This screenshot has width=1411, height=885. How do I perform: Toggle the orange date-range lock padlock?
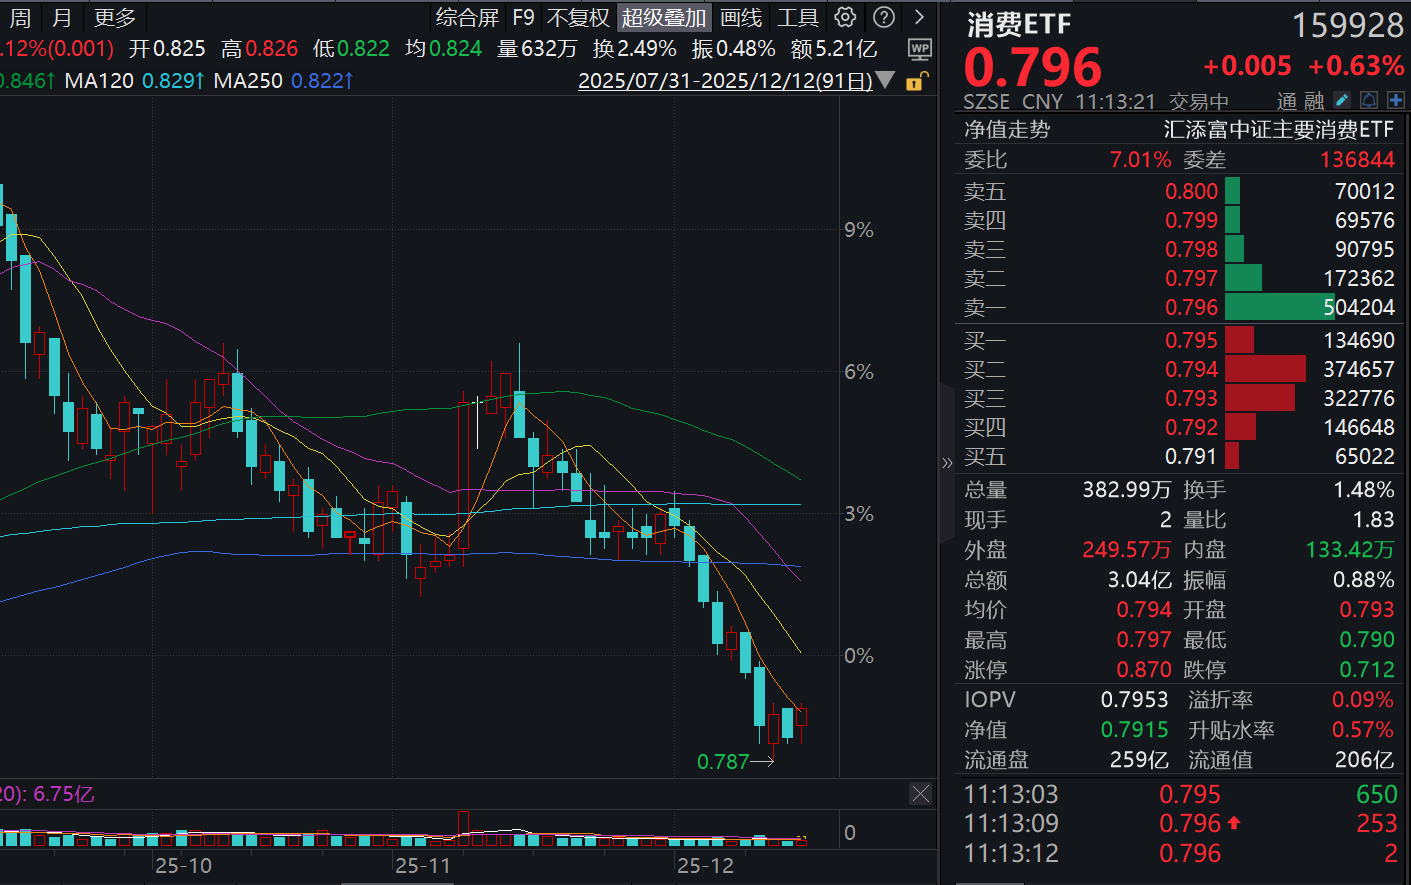point(916,82)
